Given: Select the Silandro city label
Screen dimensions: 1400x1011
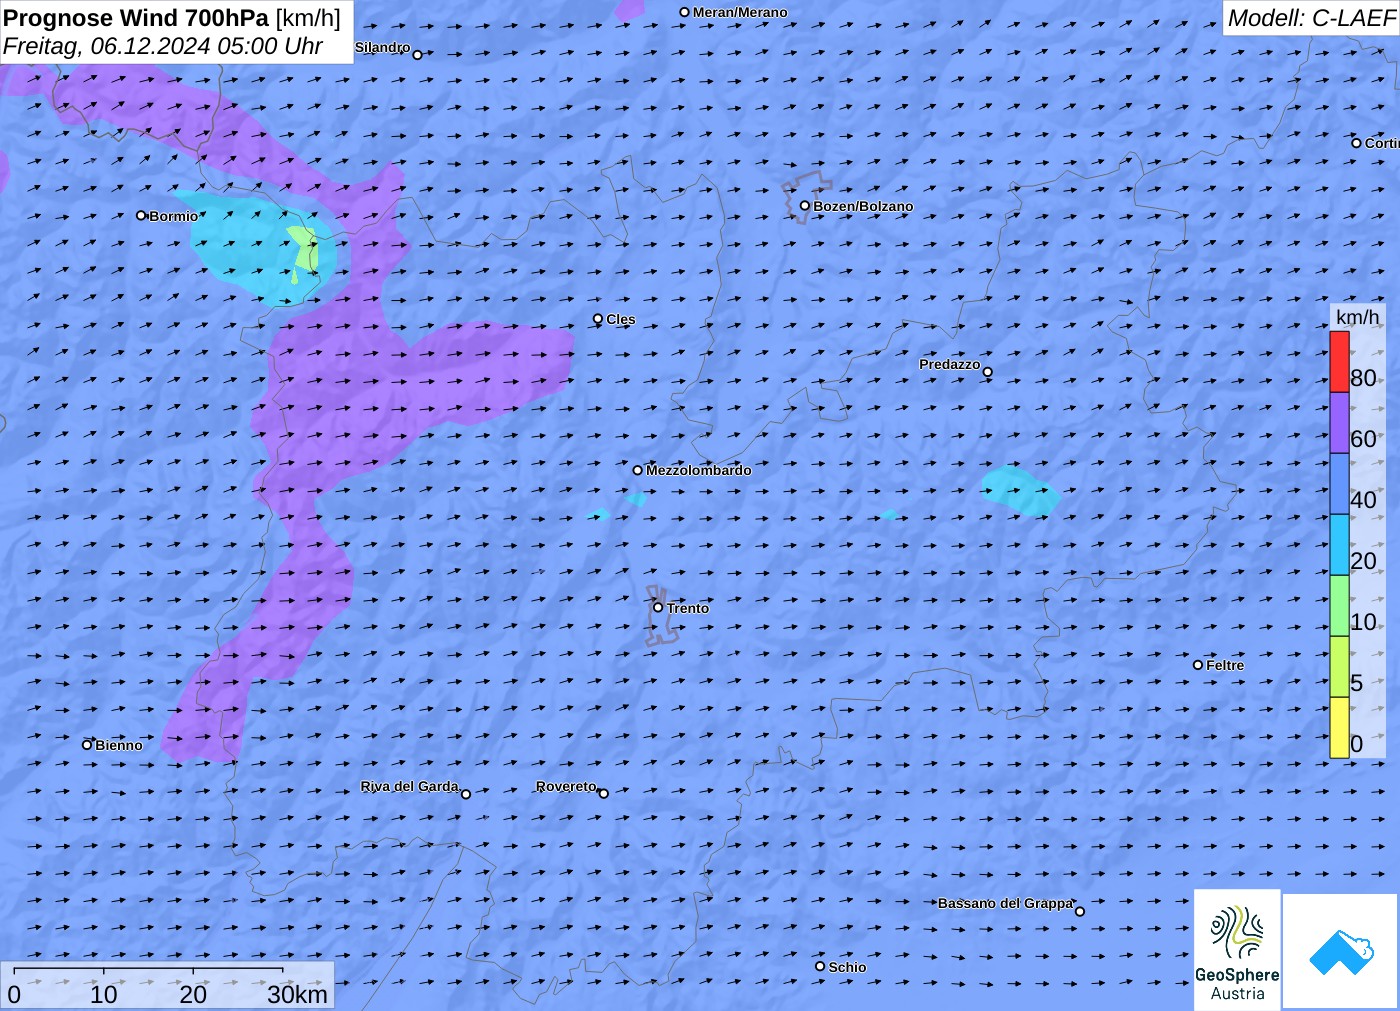Looking at the screenshot, I should click(x=382, y=47).
